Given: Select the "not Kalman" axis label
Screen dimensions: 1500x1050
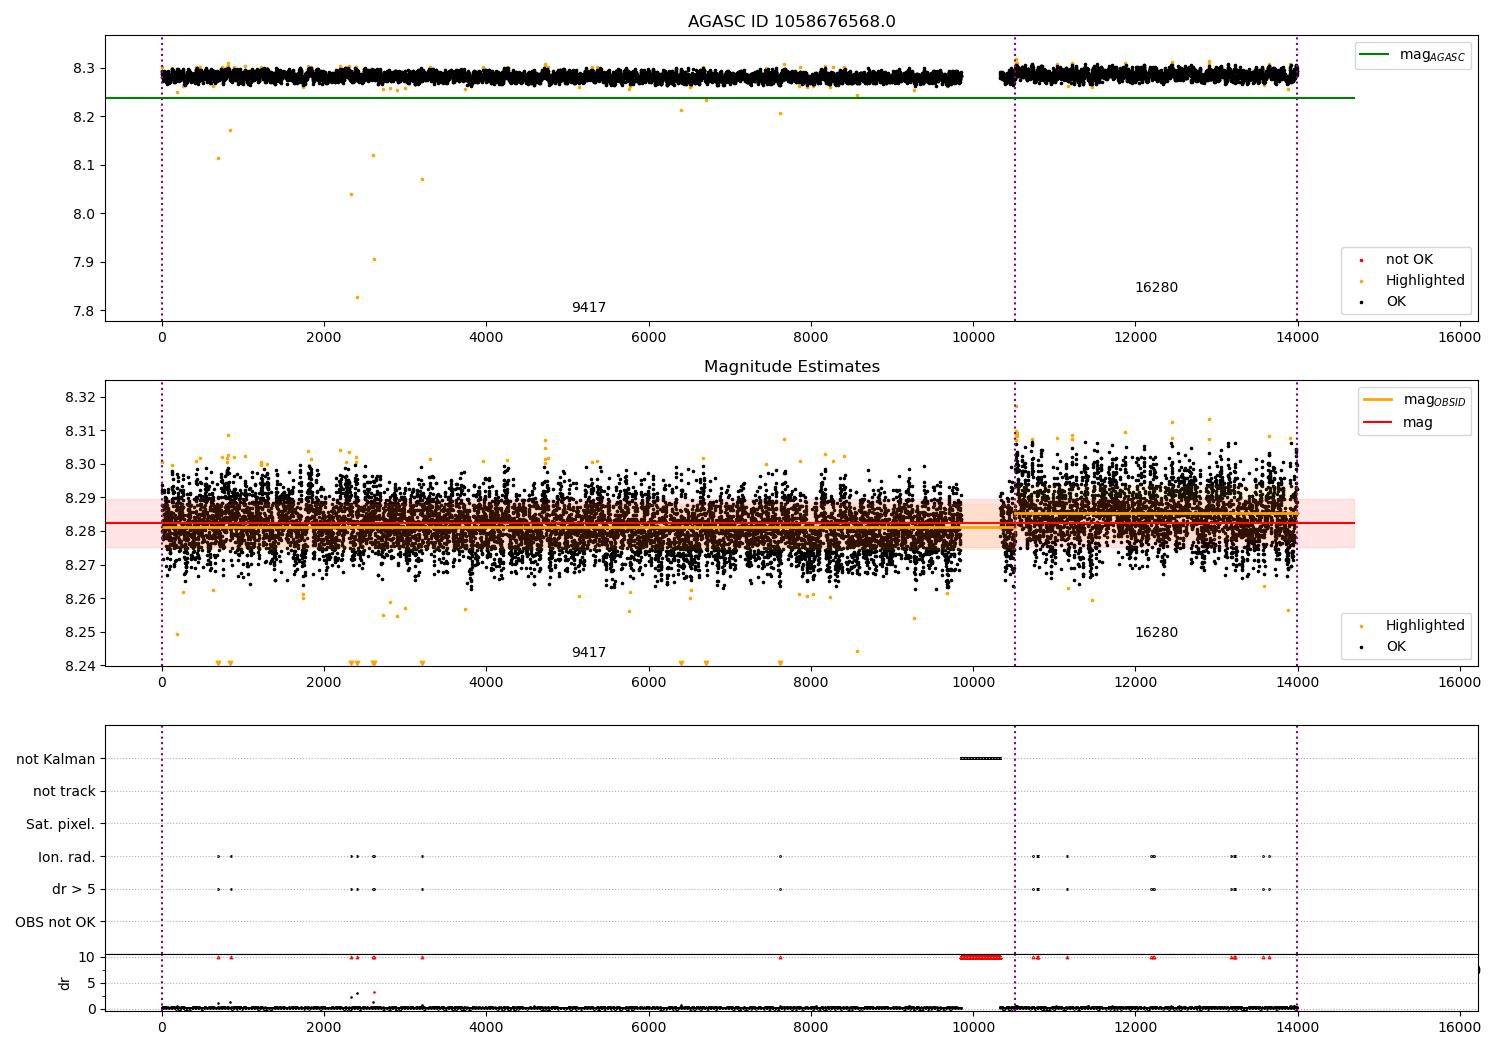Looking at the screenshot, I should click(56, 759).
